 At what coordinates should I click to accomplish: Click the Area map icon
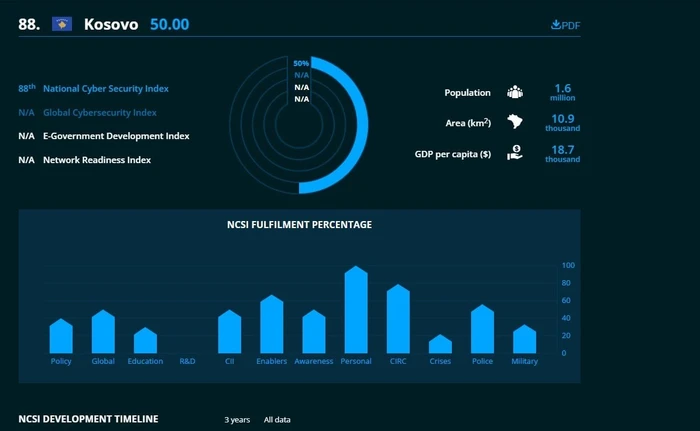coord(515,121)
